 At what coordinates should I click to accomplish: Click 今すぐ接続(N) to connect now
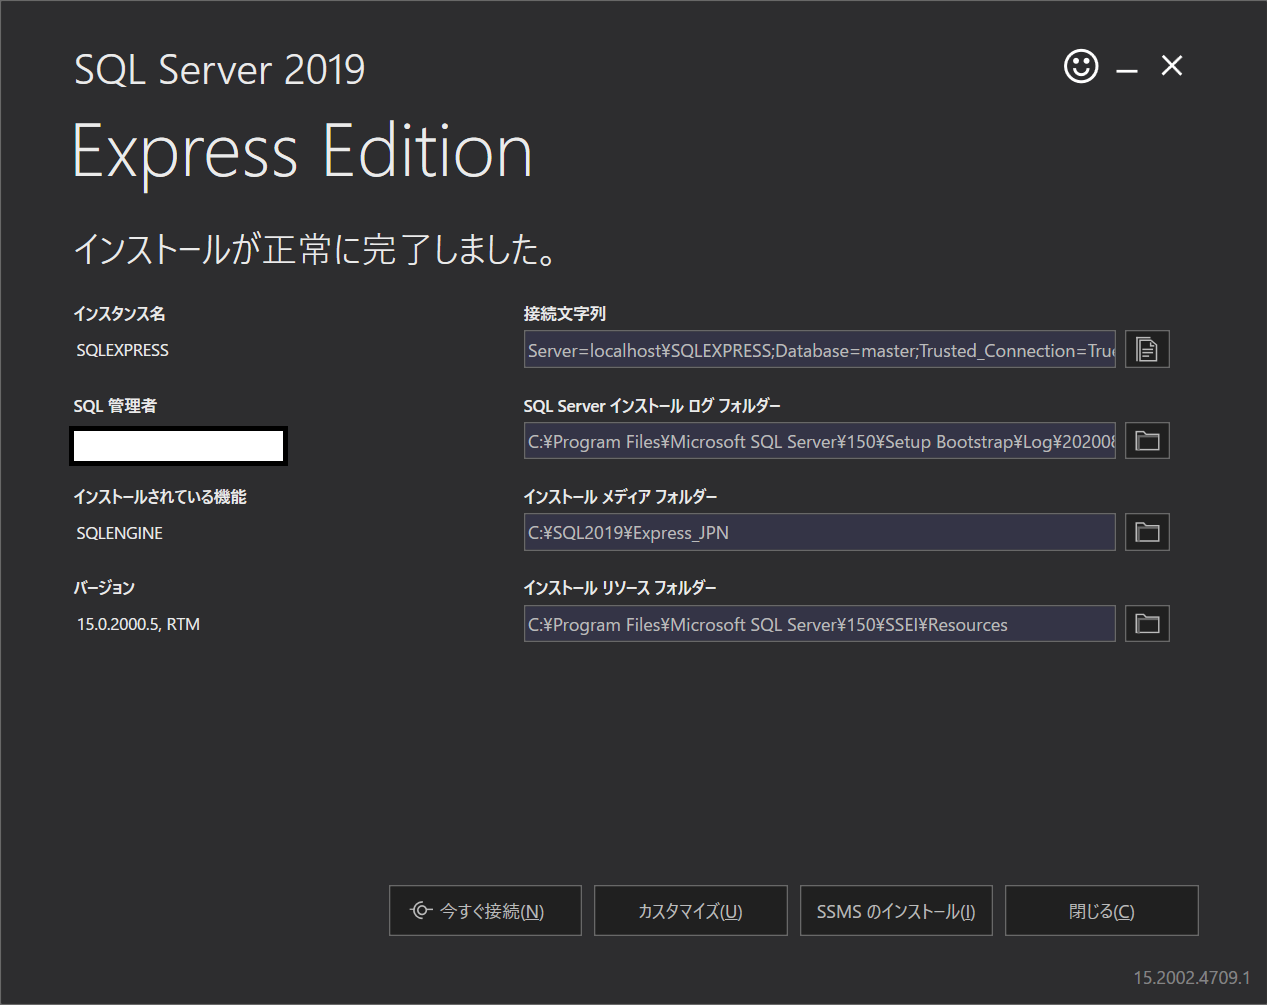[x=485, y=910]
